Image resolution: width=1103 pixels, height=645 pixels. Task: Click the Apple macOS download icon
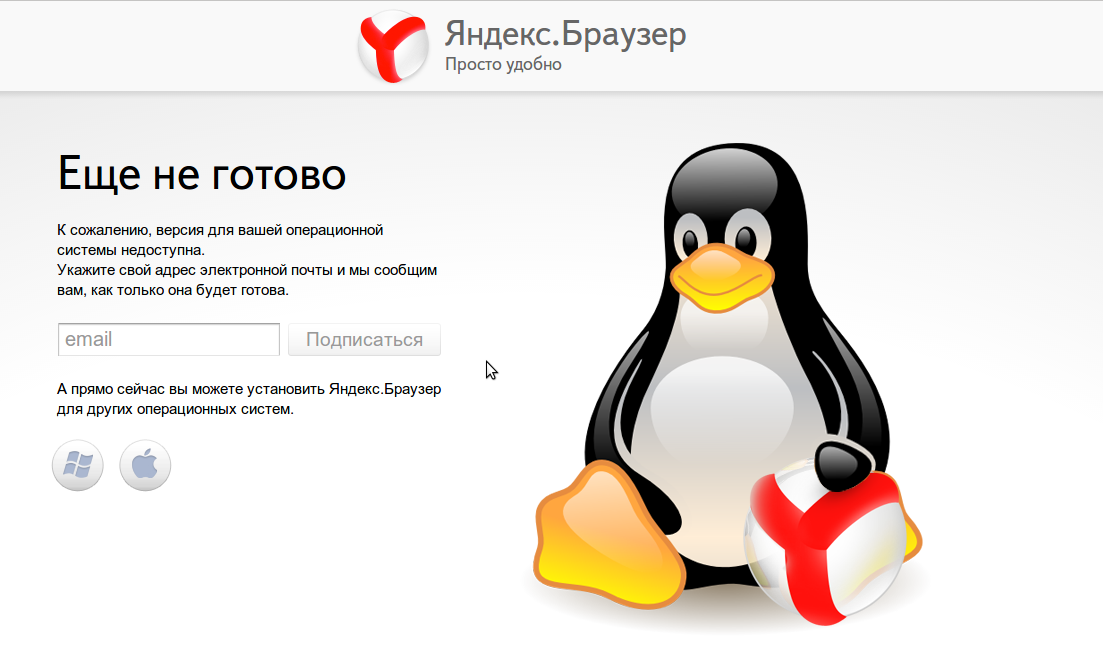pyautogui.click(x=145, y=465)
